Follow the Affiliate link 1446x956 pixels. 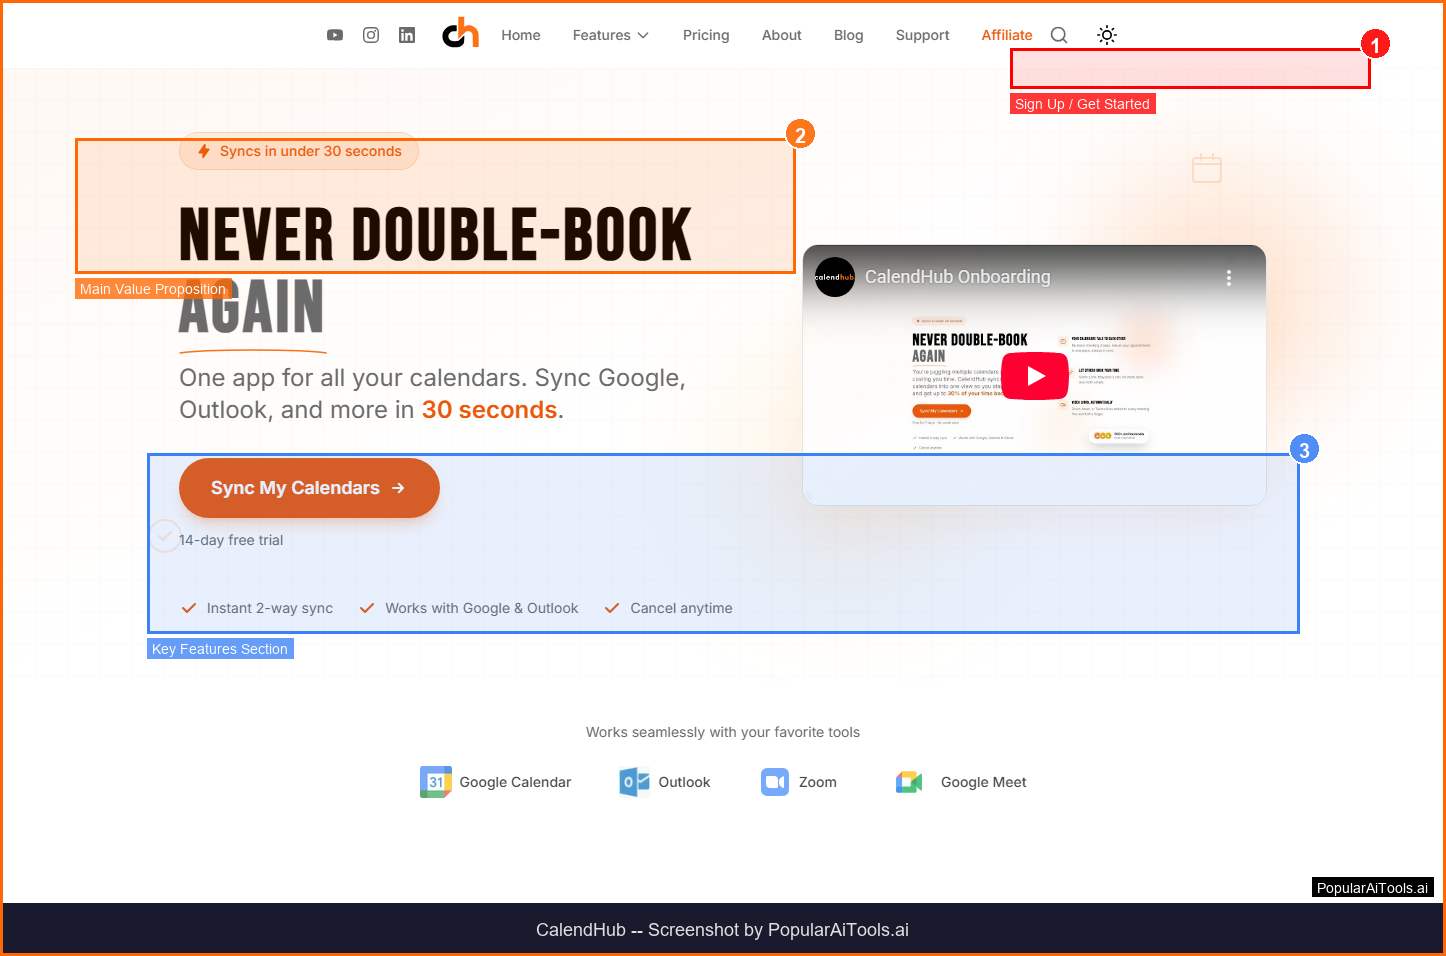[1006, 35]
